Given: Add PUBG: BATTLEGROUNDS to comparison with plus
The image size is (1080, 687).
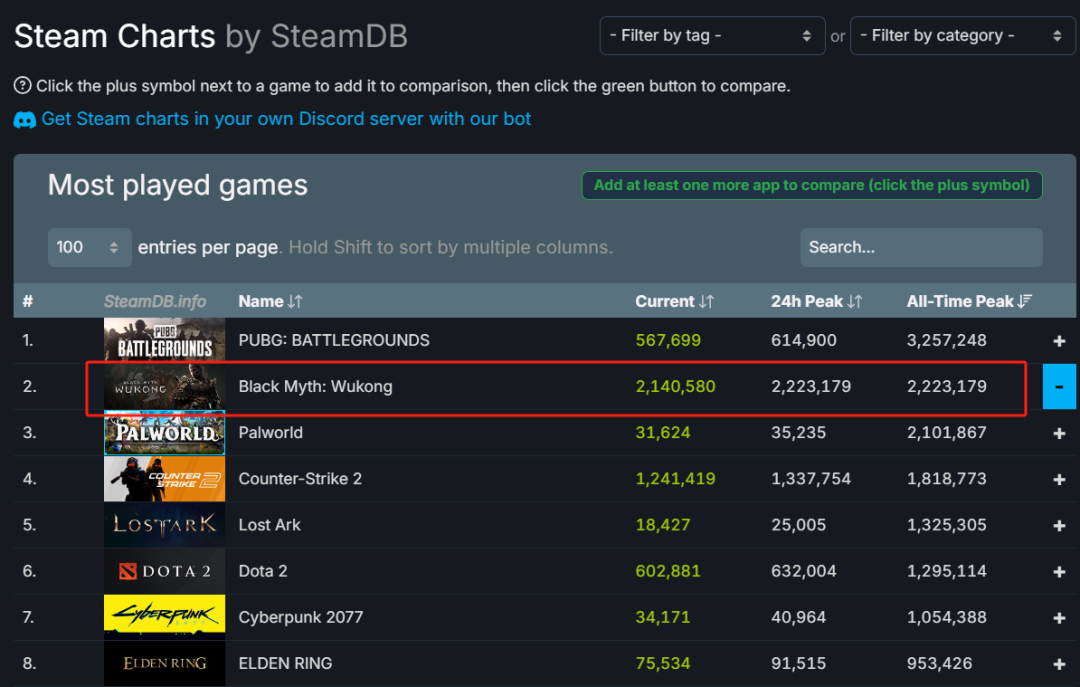Looking at the screenshot, I should click(1059, 341).
